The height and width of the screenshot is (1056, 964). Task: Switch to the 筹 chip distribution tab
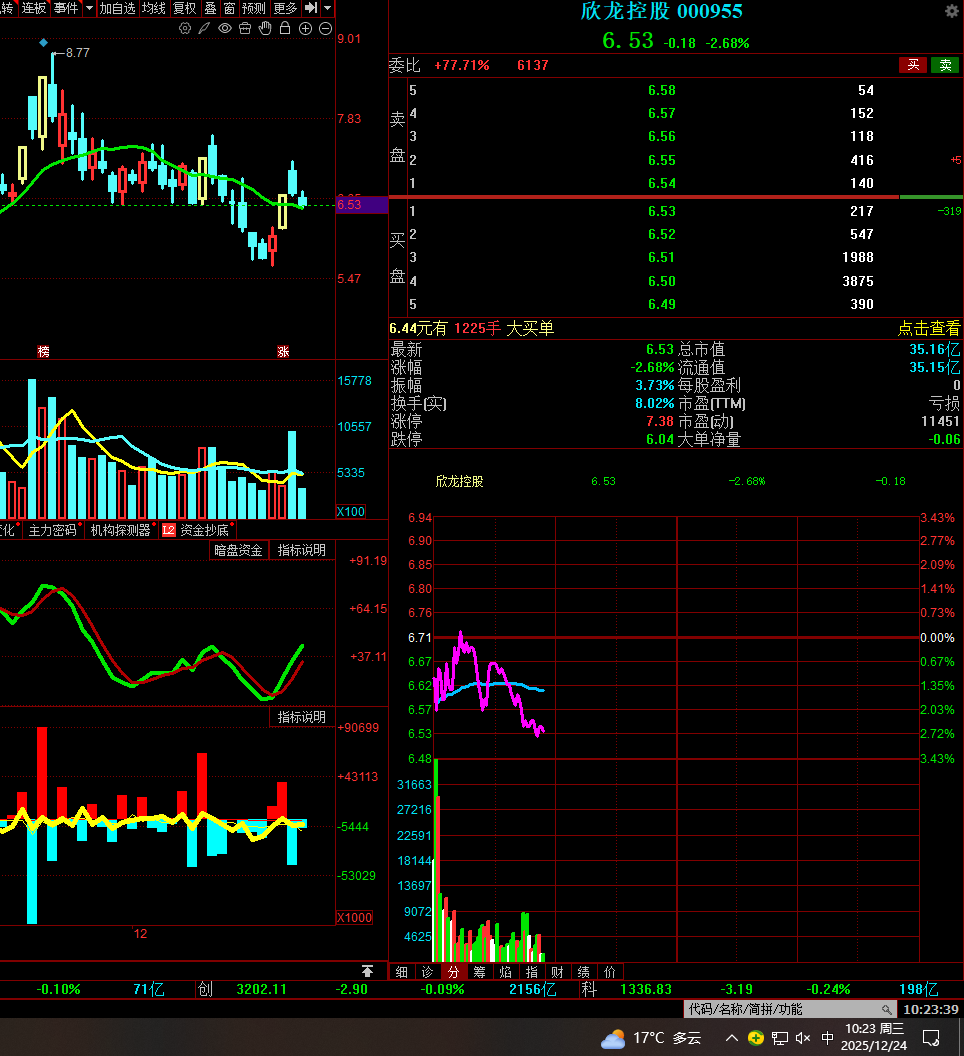479,972
